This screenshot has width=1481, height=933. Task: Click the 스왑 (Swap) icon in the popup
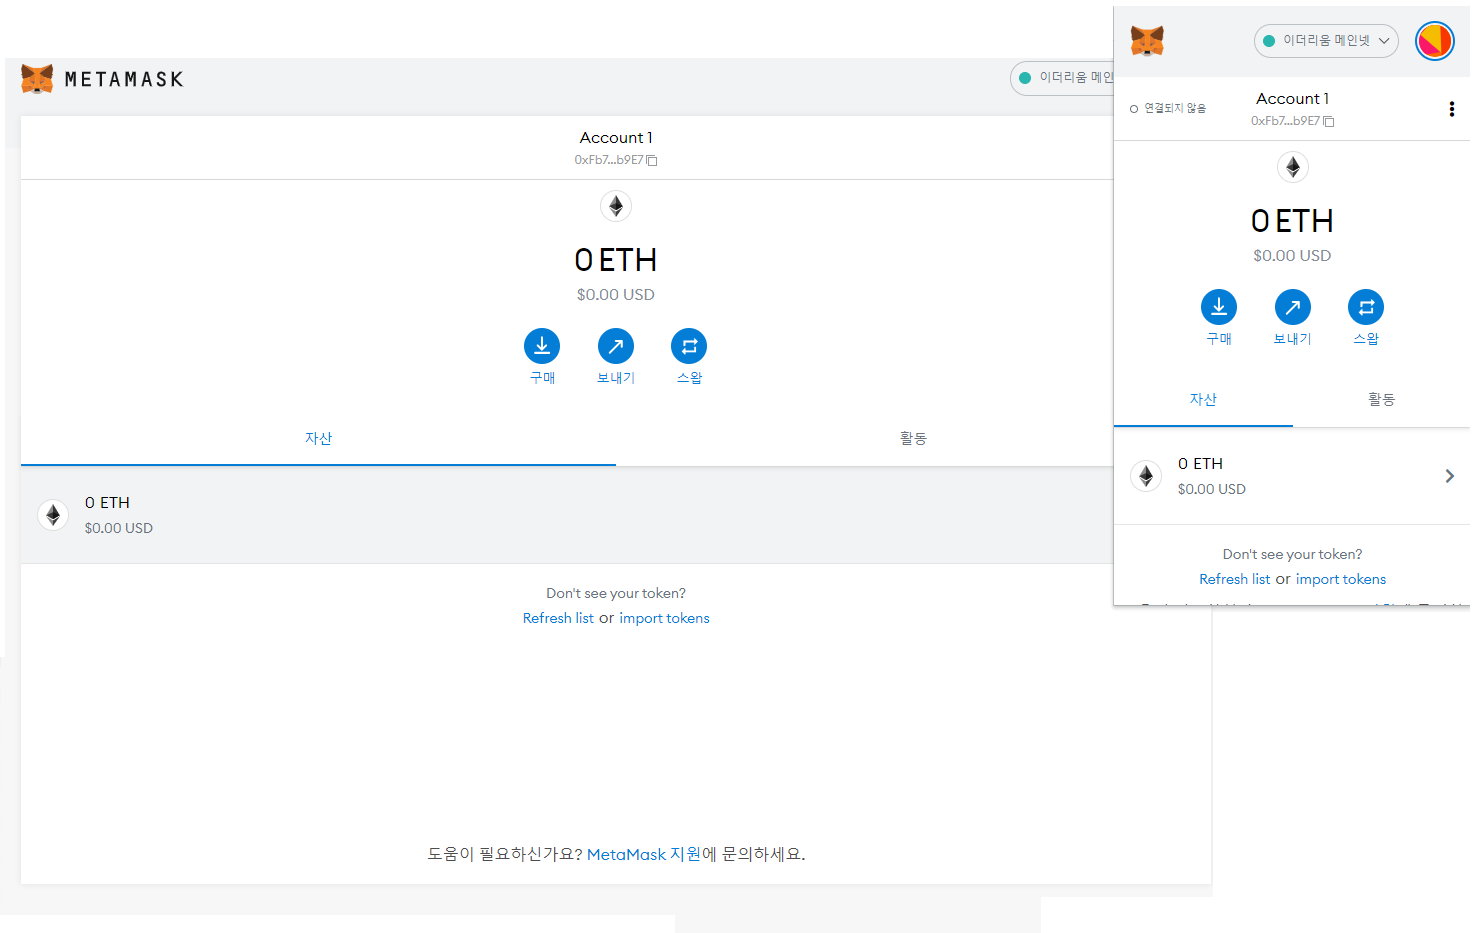[x=1366, y=307]
